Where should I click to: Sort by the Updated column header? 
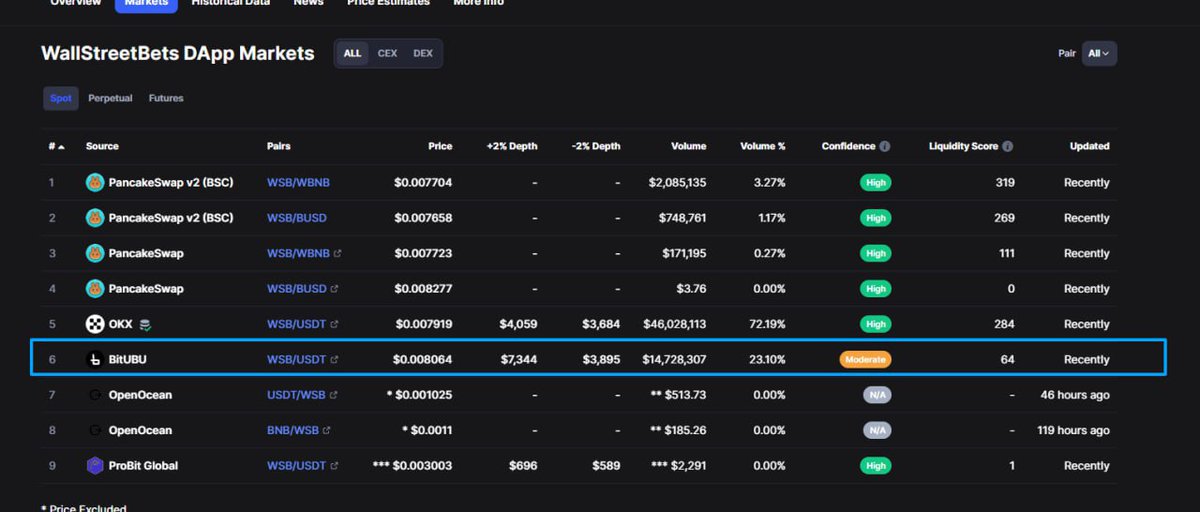tap(1089, 146)
